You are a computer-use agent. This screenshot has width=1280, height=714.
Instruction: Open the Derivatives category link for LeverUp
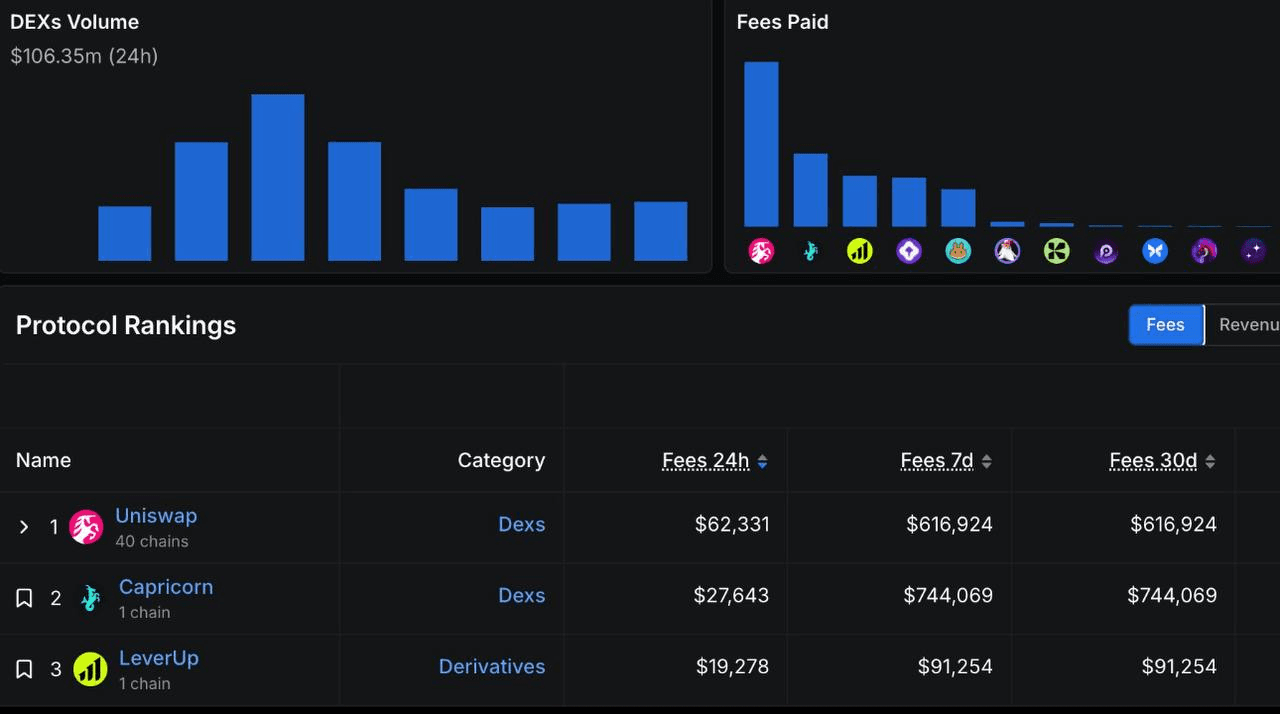492,666
